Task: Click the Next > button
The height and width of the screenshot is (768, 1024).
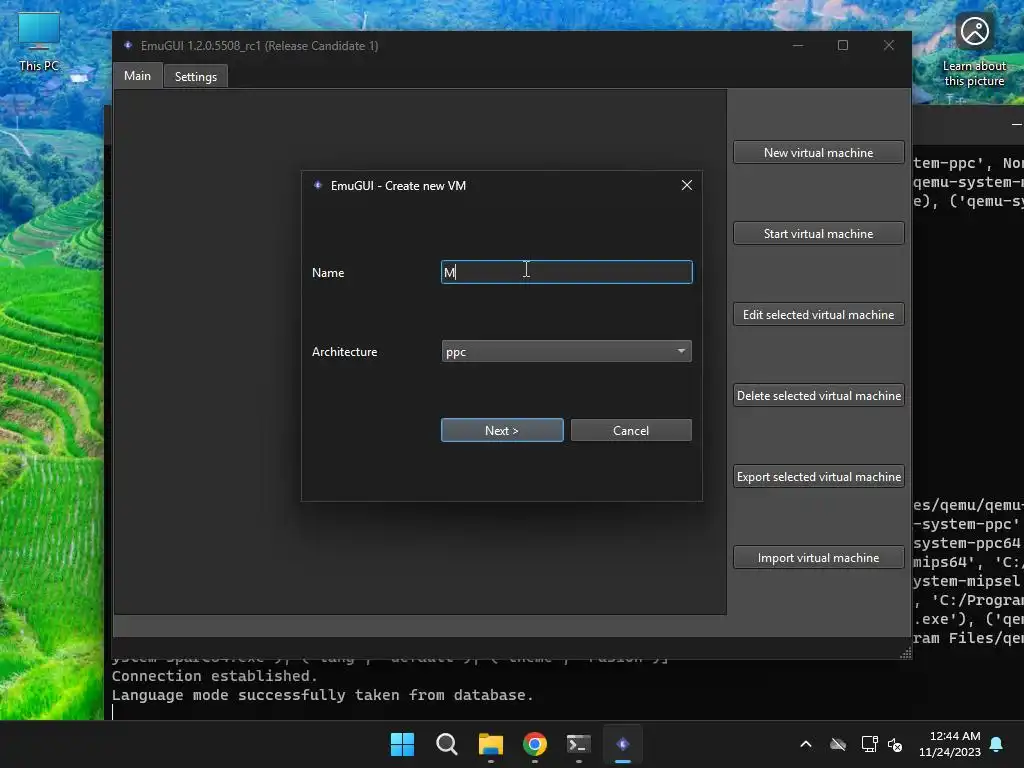Action: point(502,430)
